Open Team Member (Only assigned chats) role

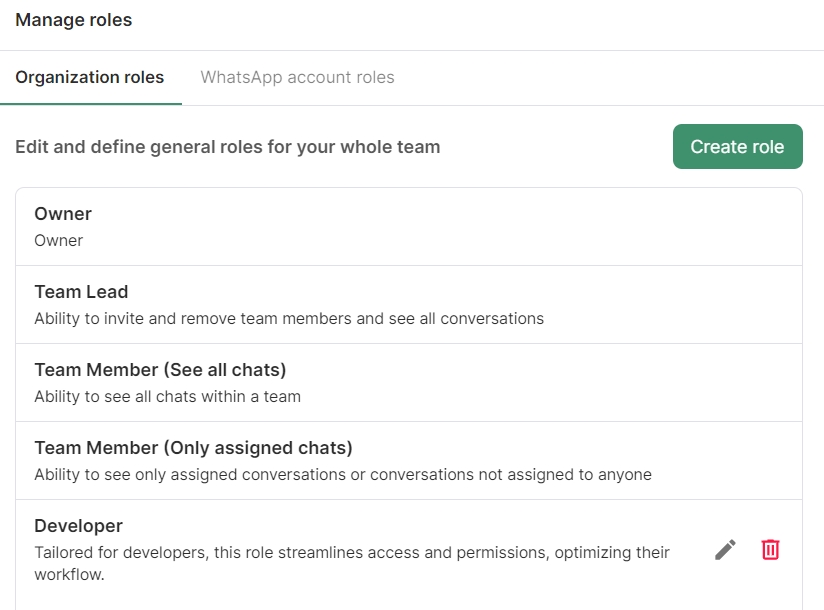pyautogui.click(x=193, y=448)
